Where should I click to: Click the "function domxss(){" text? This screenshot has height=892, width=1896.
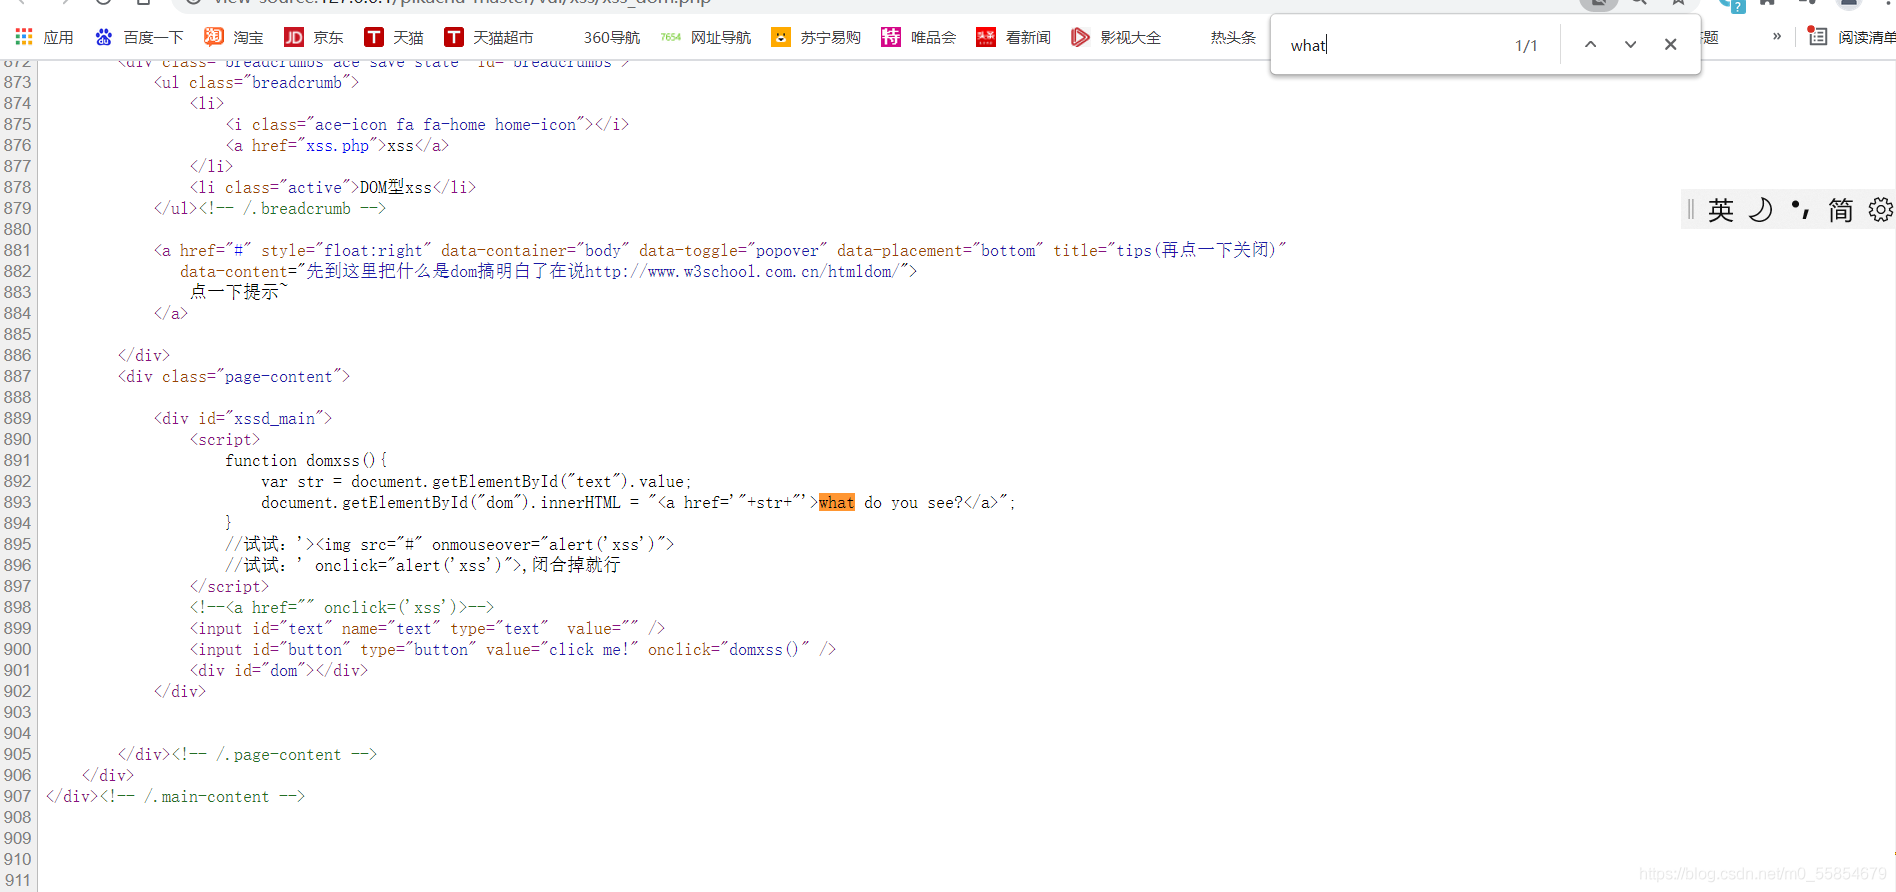tap(306, 460)
